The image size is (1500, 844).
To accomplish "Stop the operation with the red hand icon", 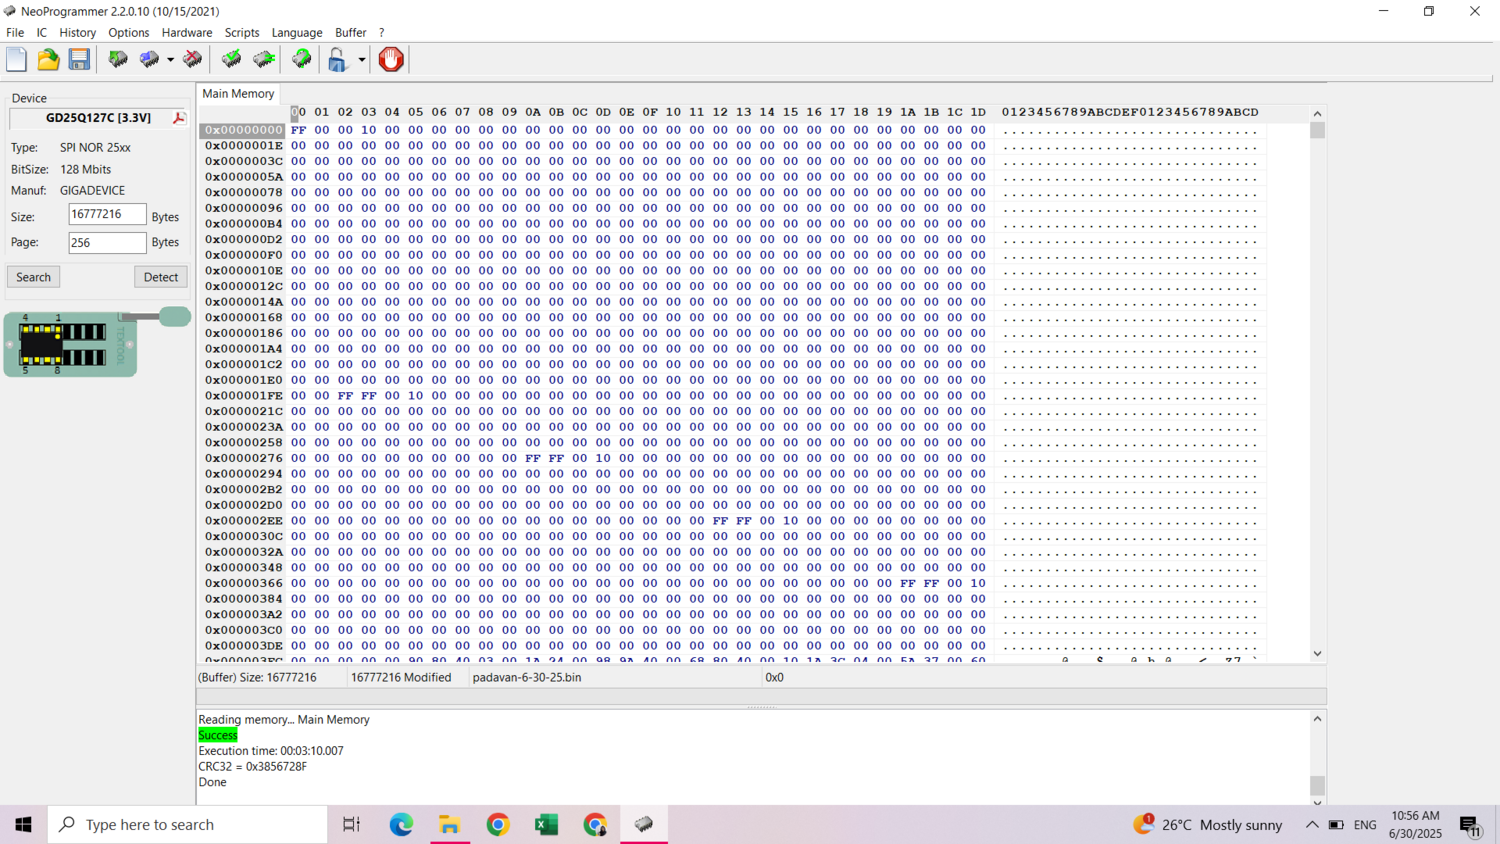I will click(x=391, y=60).
